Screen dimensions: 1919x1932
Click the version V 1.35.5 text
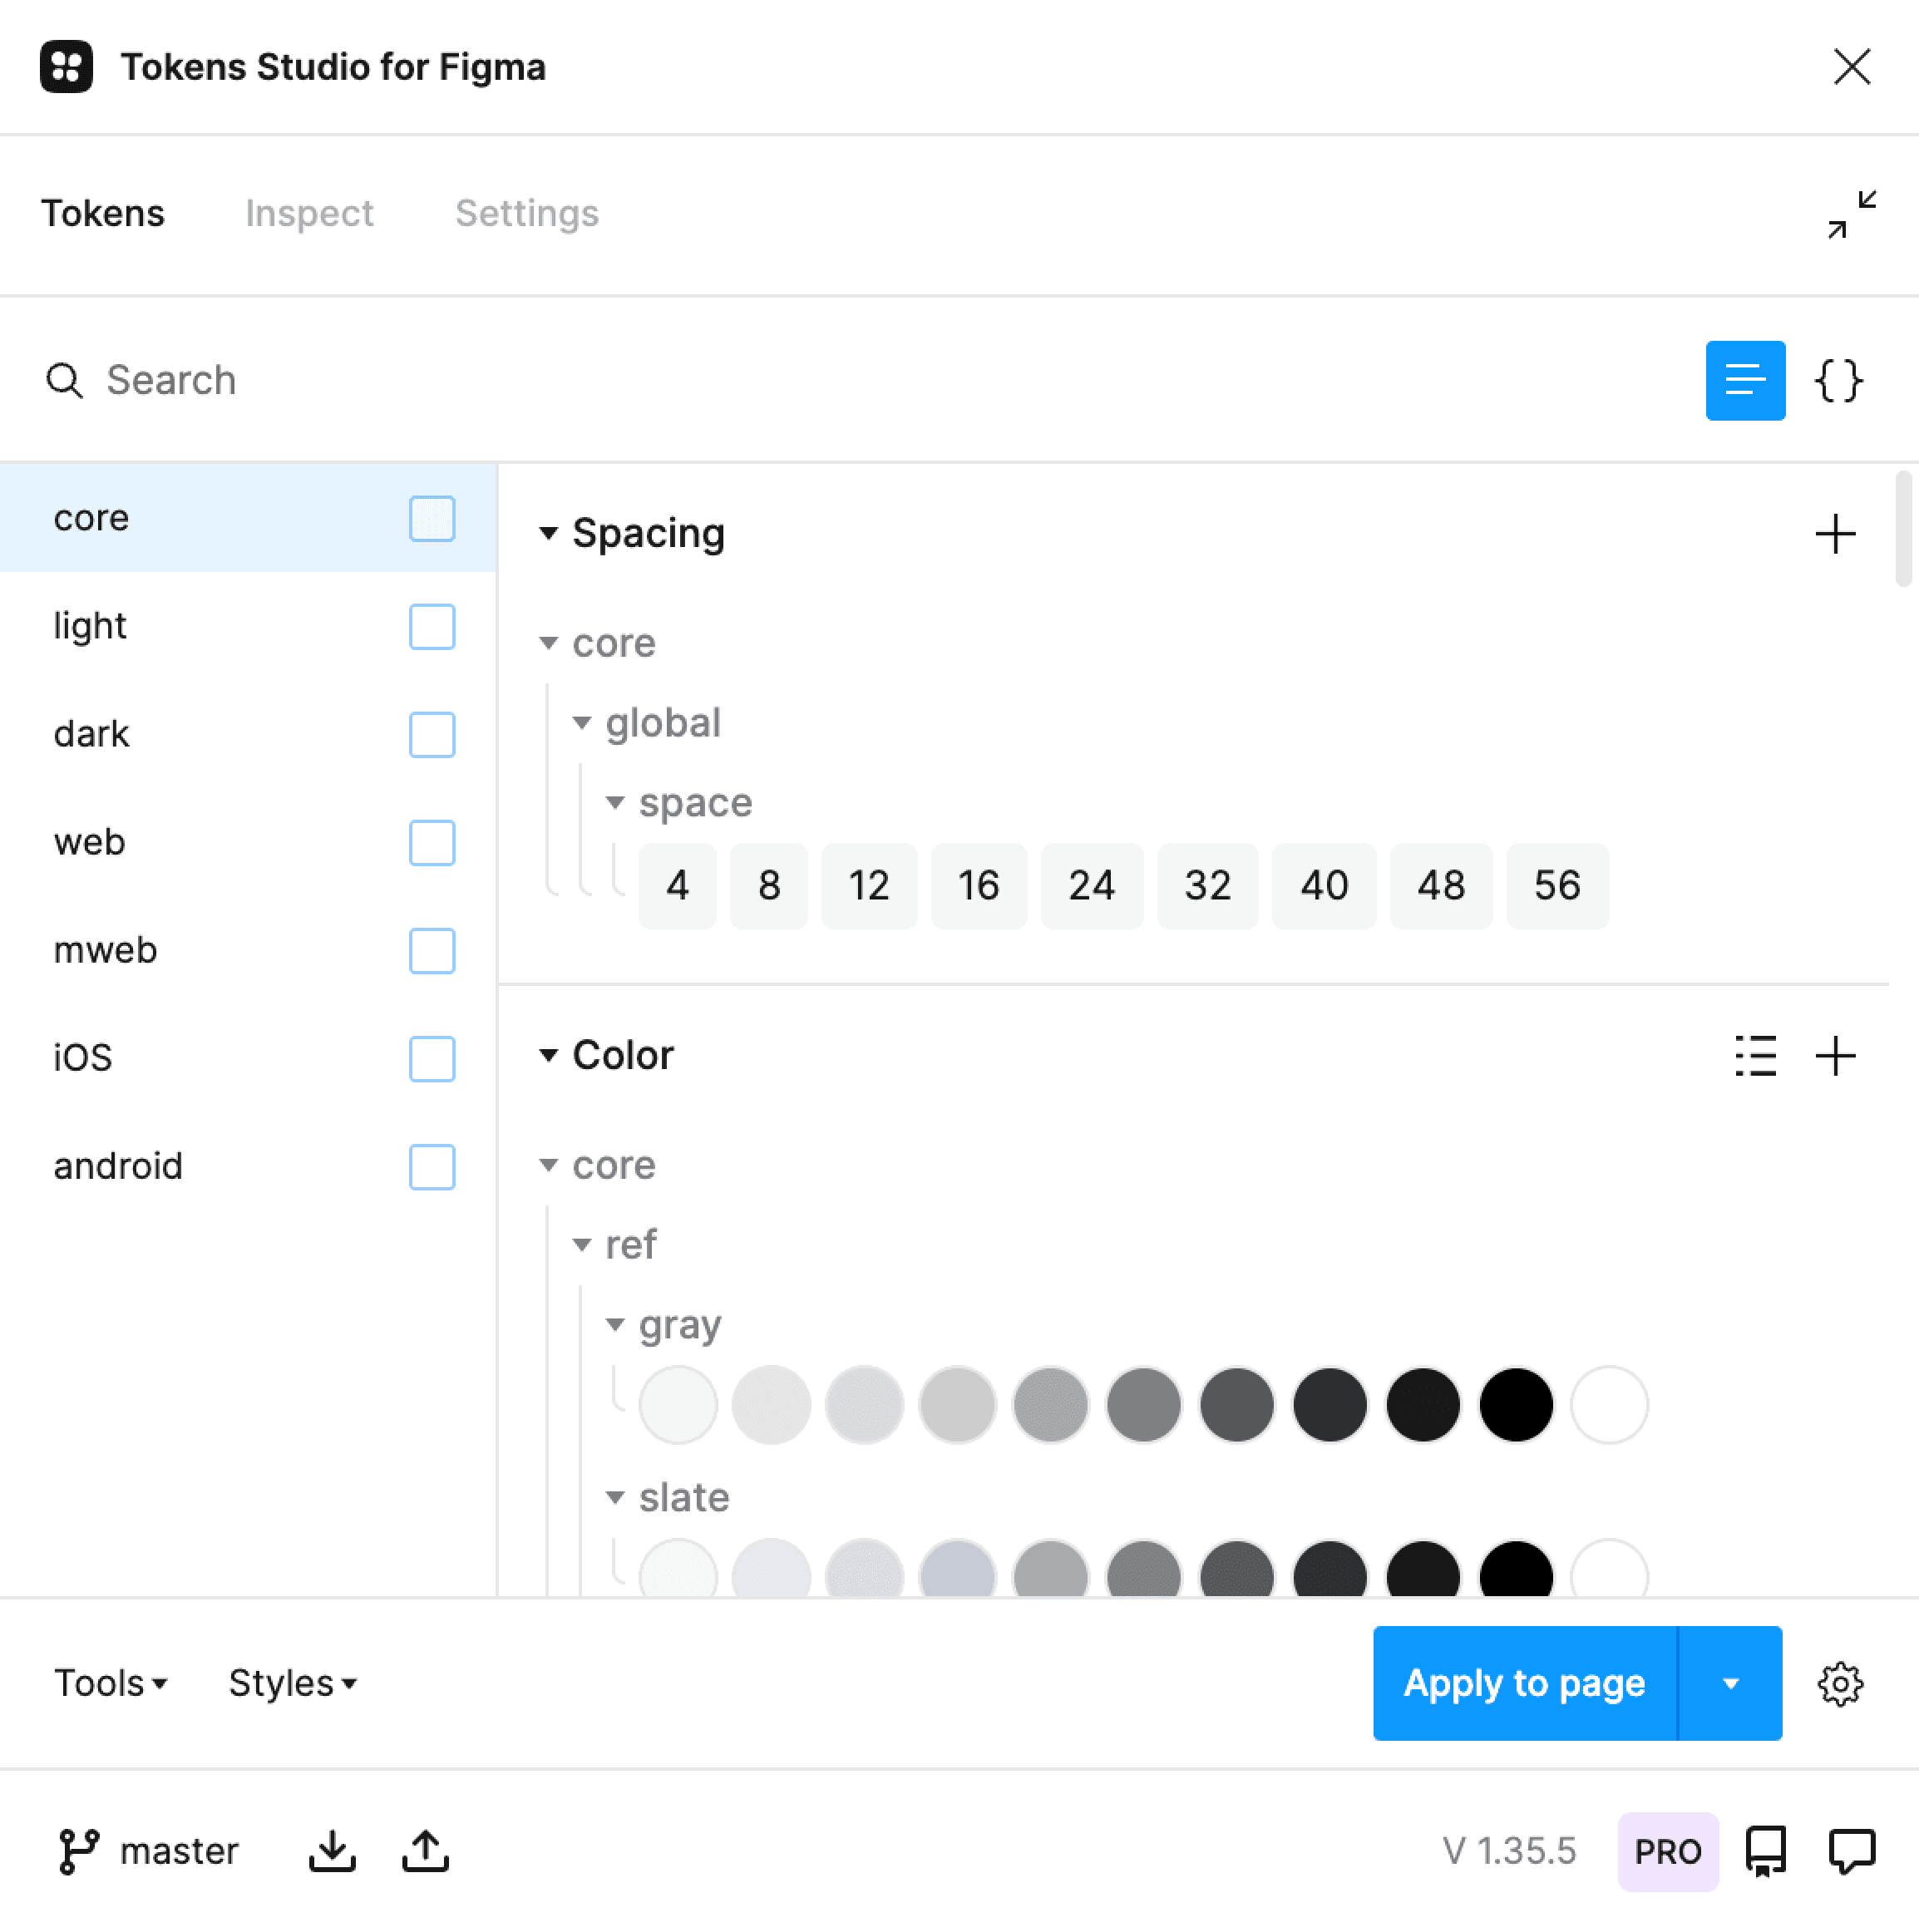tap(1509, 1852)
